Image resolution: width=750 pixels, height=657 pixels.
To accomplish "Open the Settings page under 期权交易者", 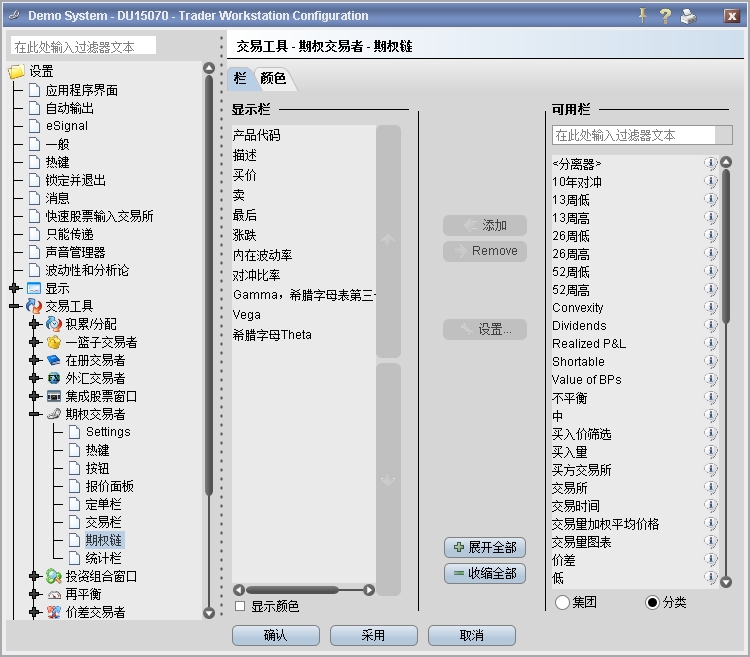I will (108, 432).
